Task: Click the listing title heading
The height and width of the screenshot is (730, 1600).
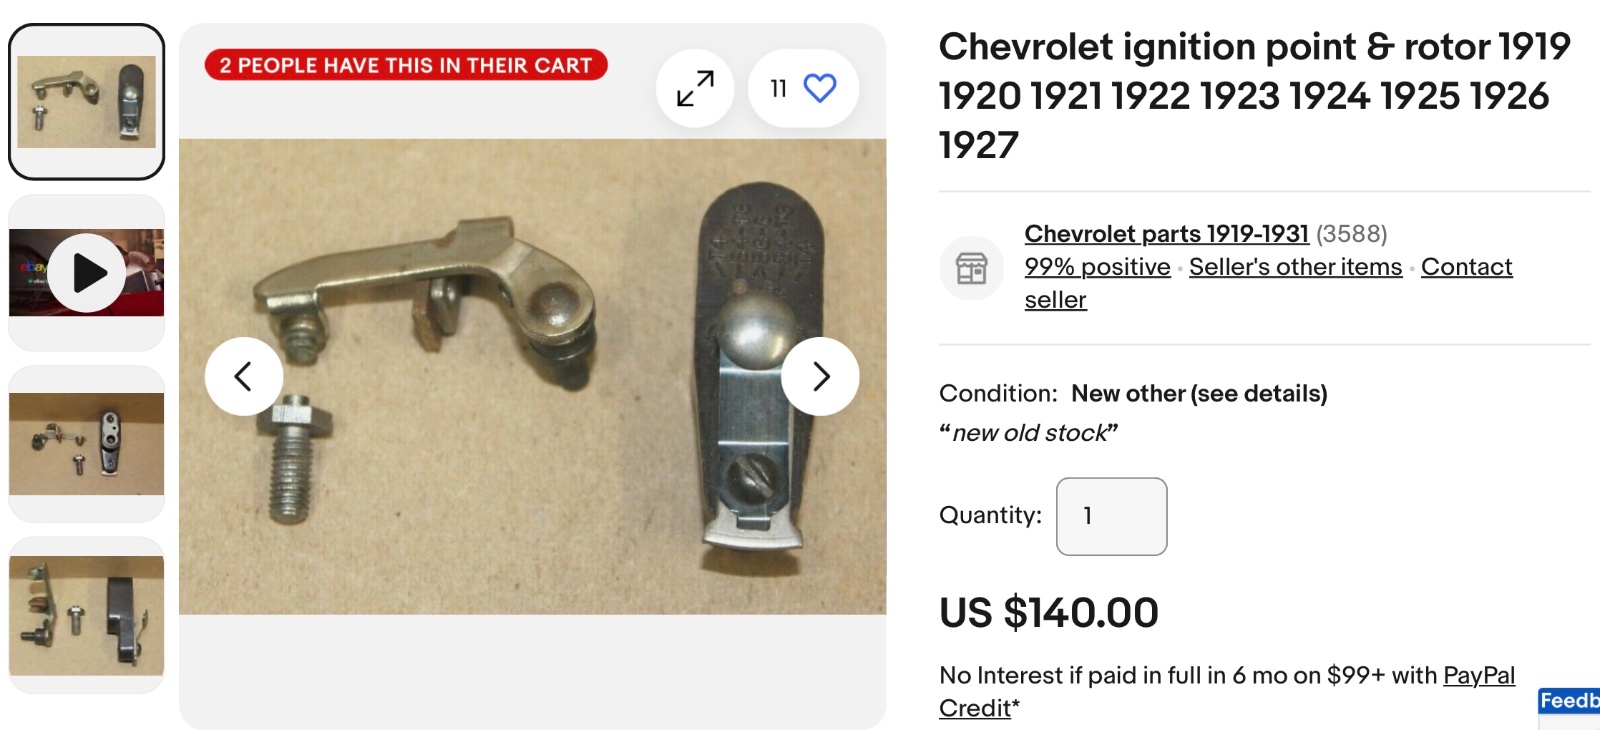Action: tap(1254, 95)
